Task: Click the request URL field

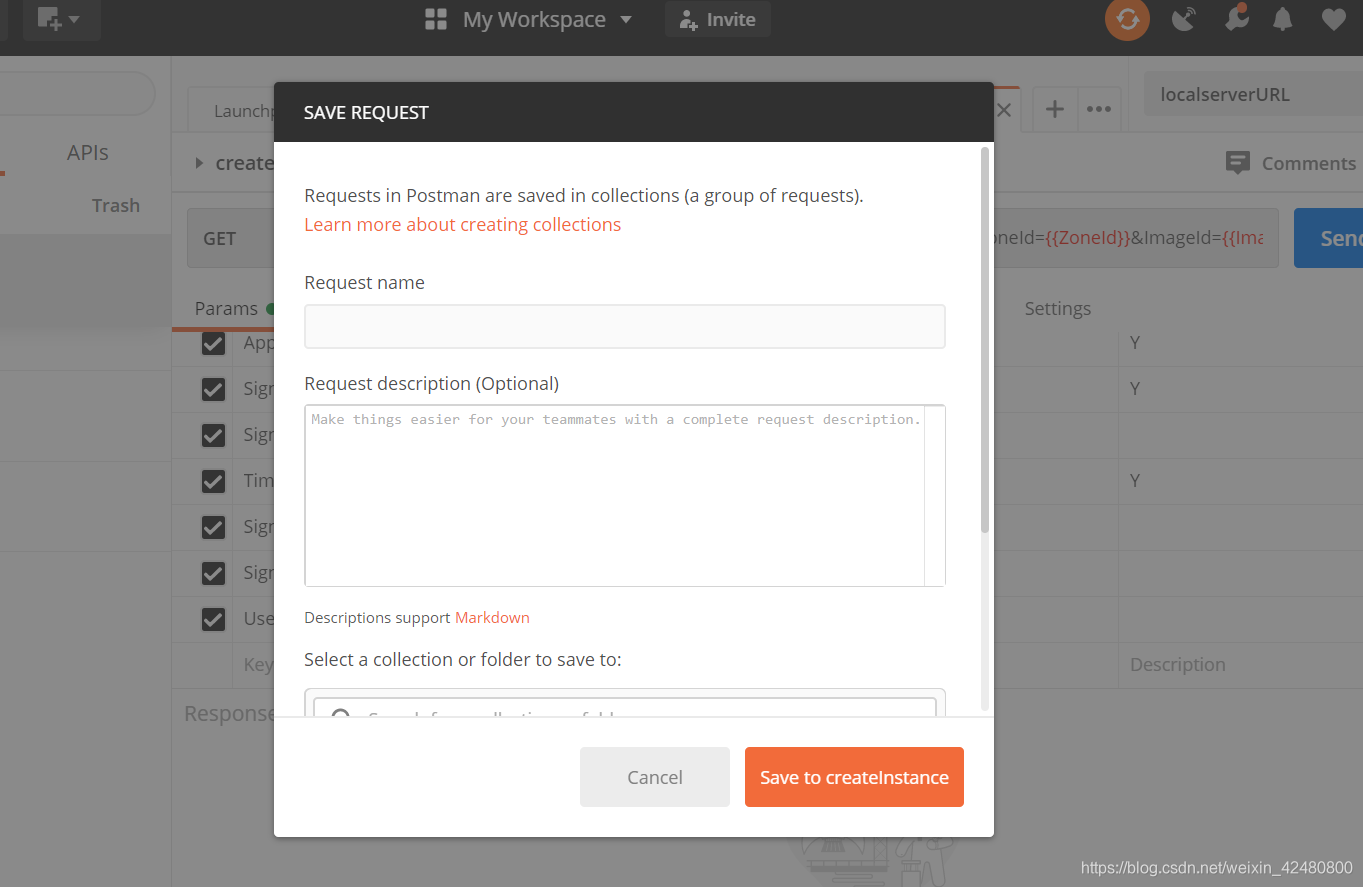Action: (x=1136, y=238)
